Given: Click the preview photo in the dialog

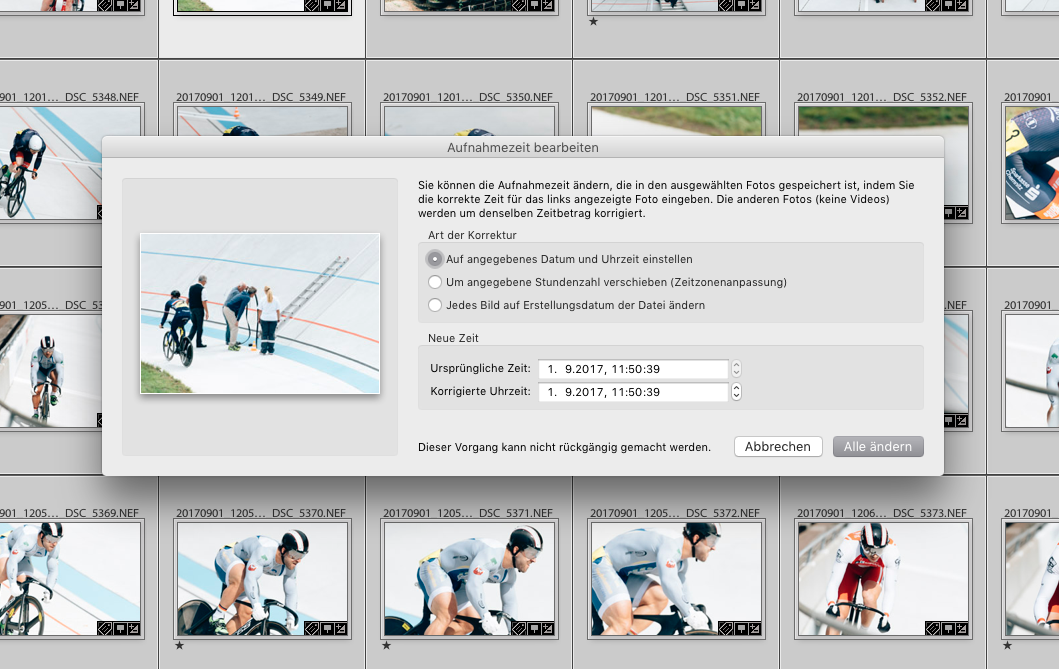Looking at the screenshot, I should coord(260,314).
